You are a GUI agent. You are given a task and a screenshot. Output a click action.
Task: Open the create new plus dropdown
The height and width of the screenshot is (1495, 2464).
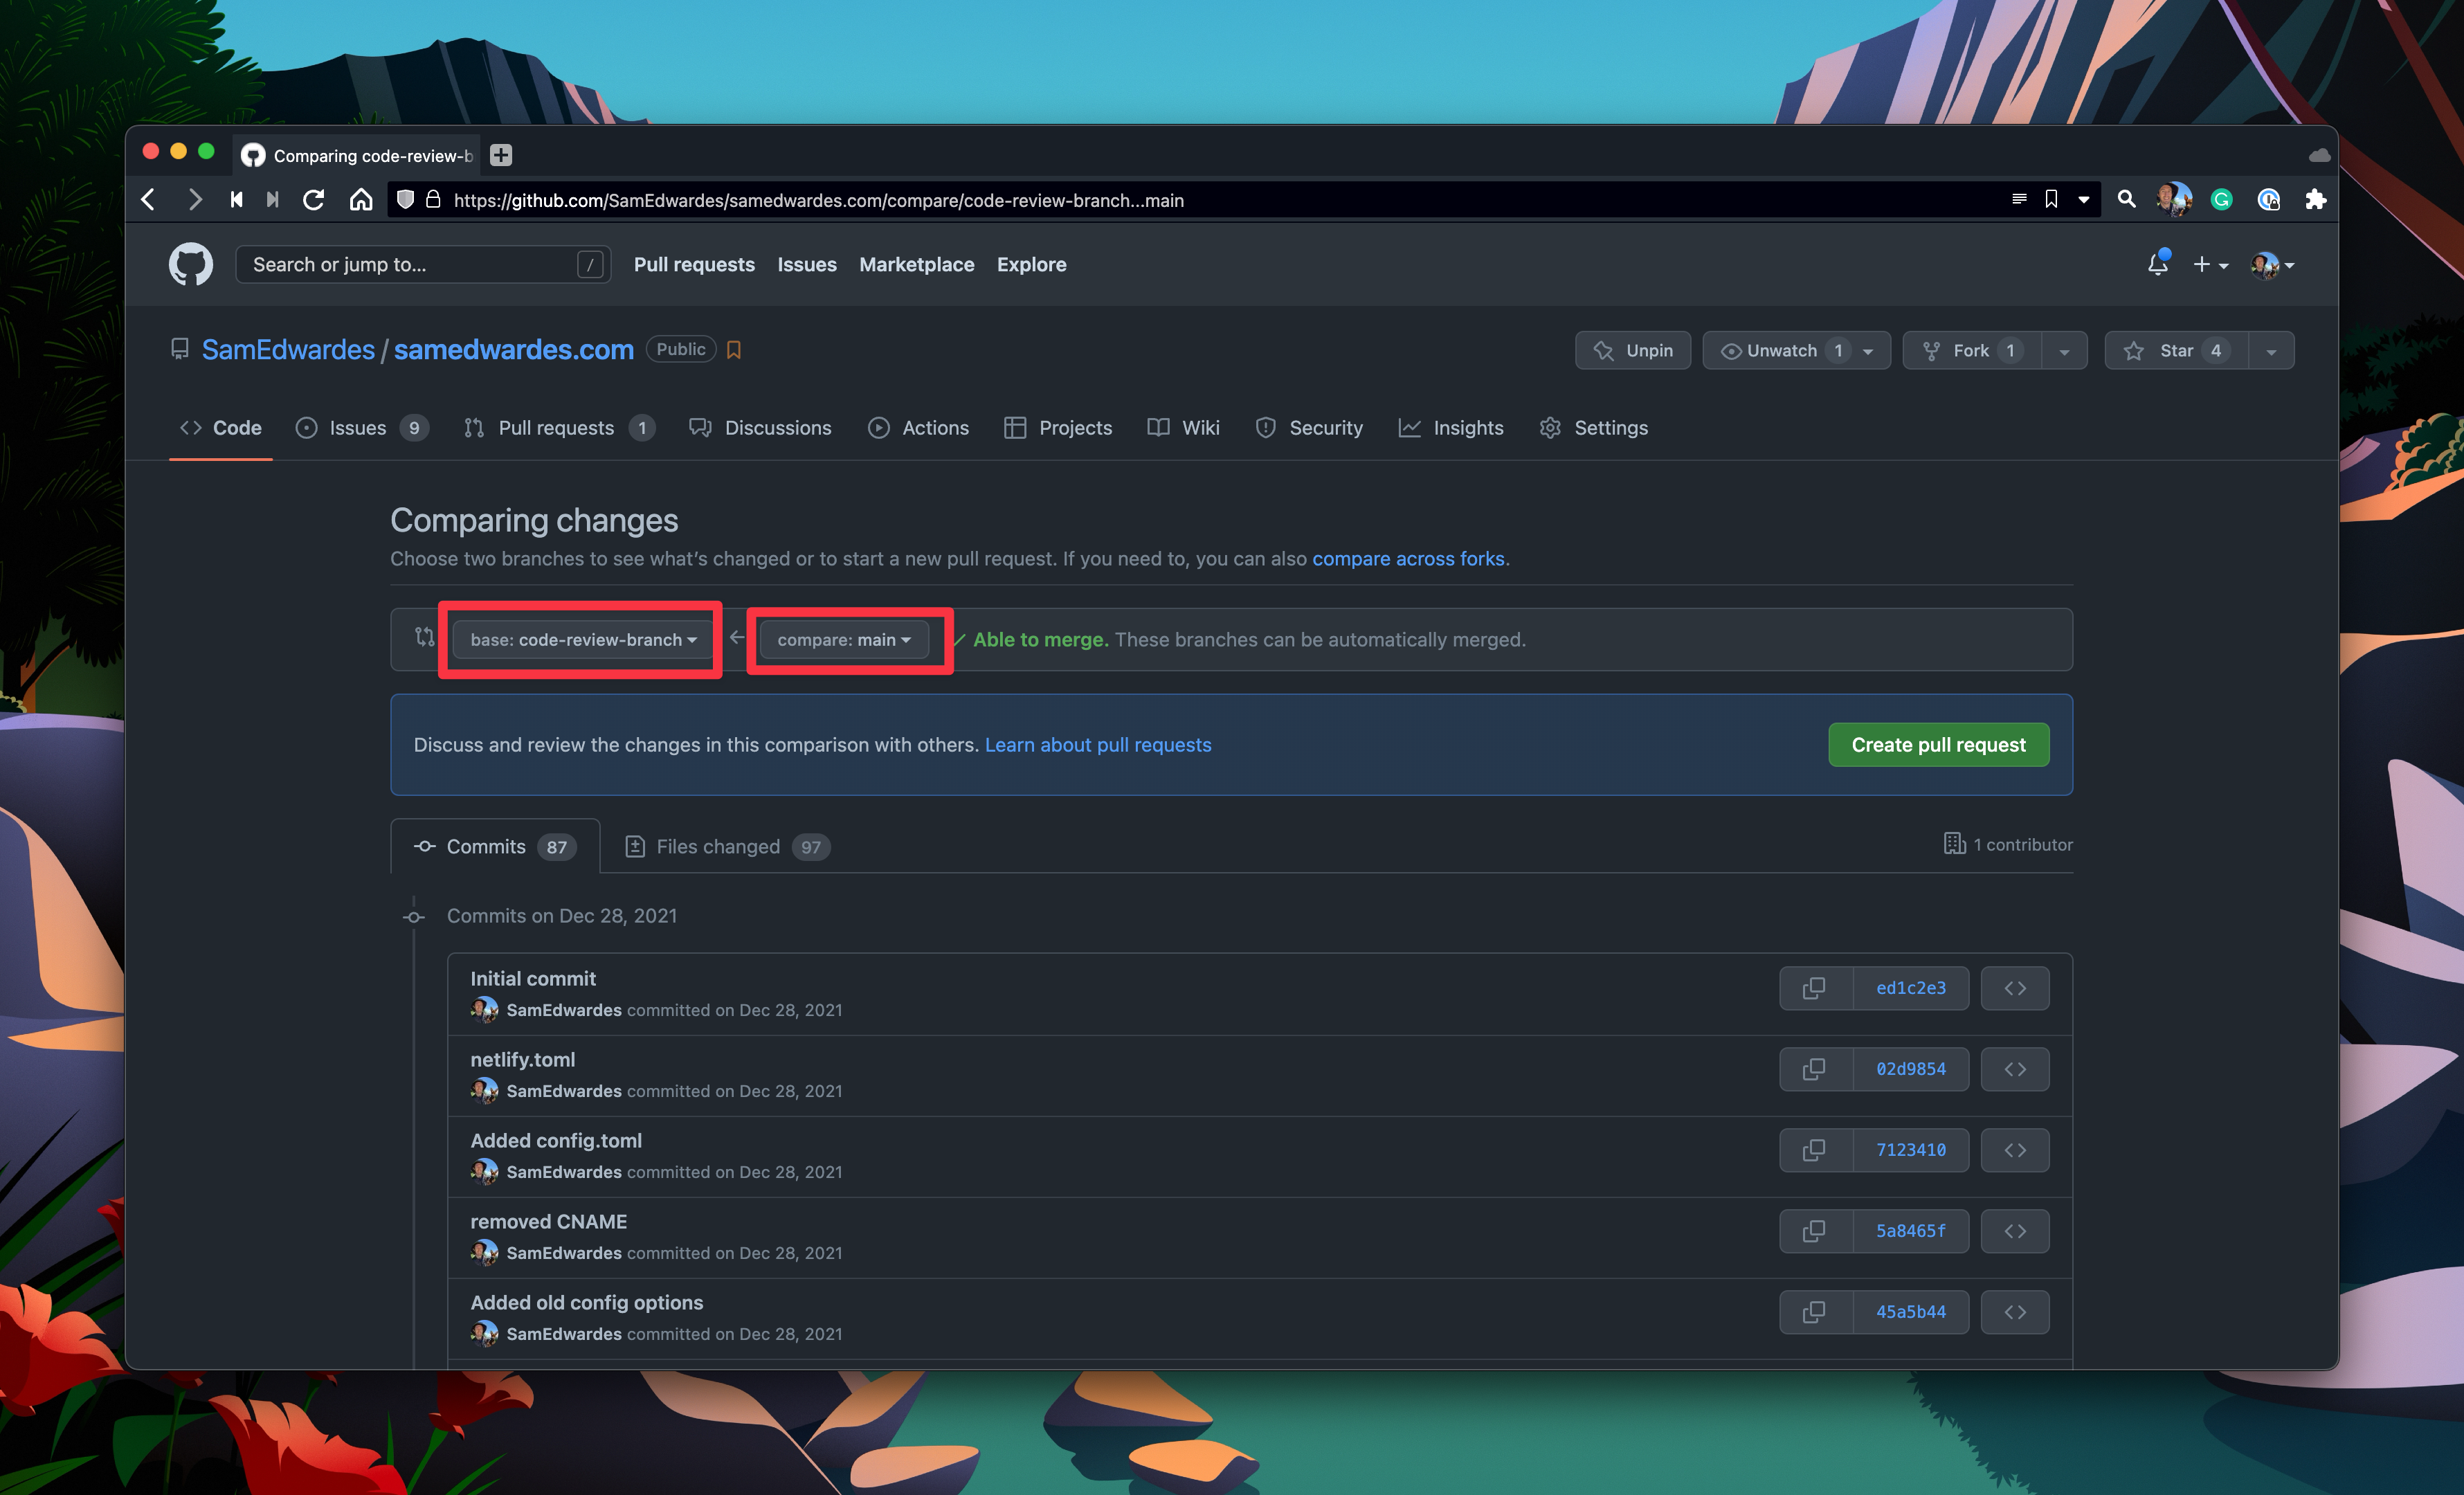(x=2210, y=265)
